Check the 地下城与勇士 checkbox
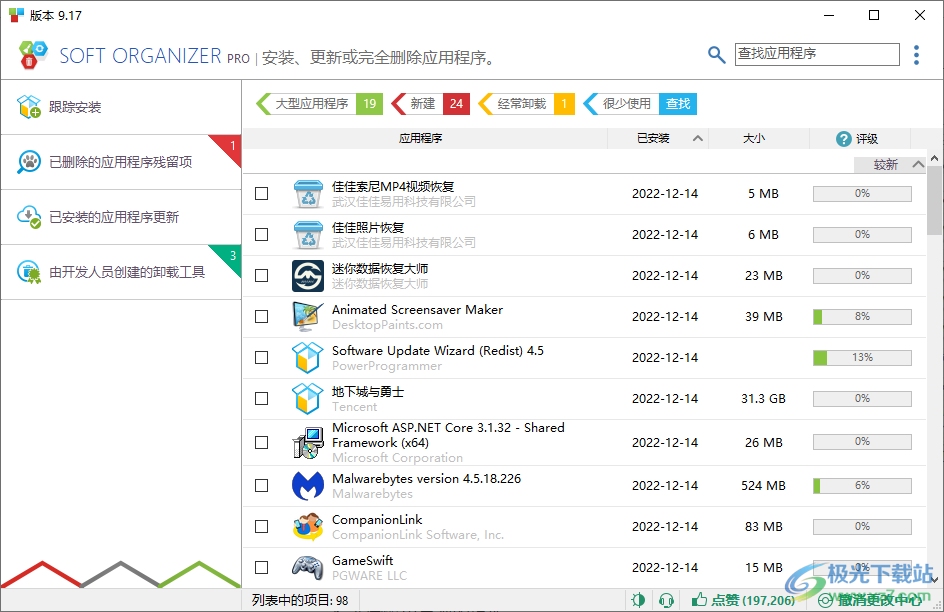The image size is (944, 612). [261, 398]
